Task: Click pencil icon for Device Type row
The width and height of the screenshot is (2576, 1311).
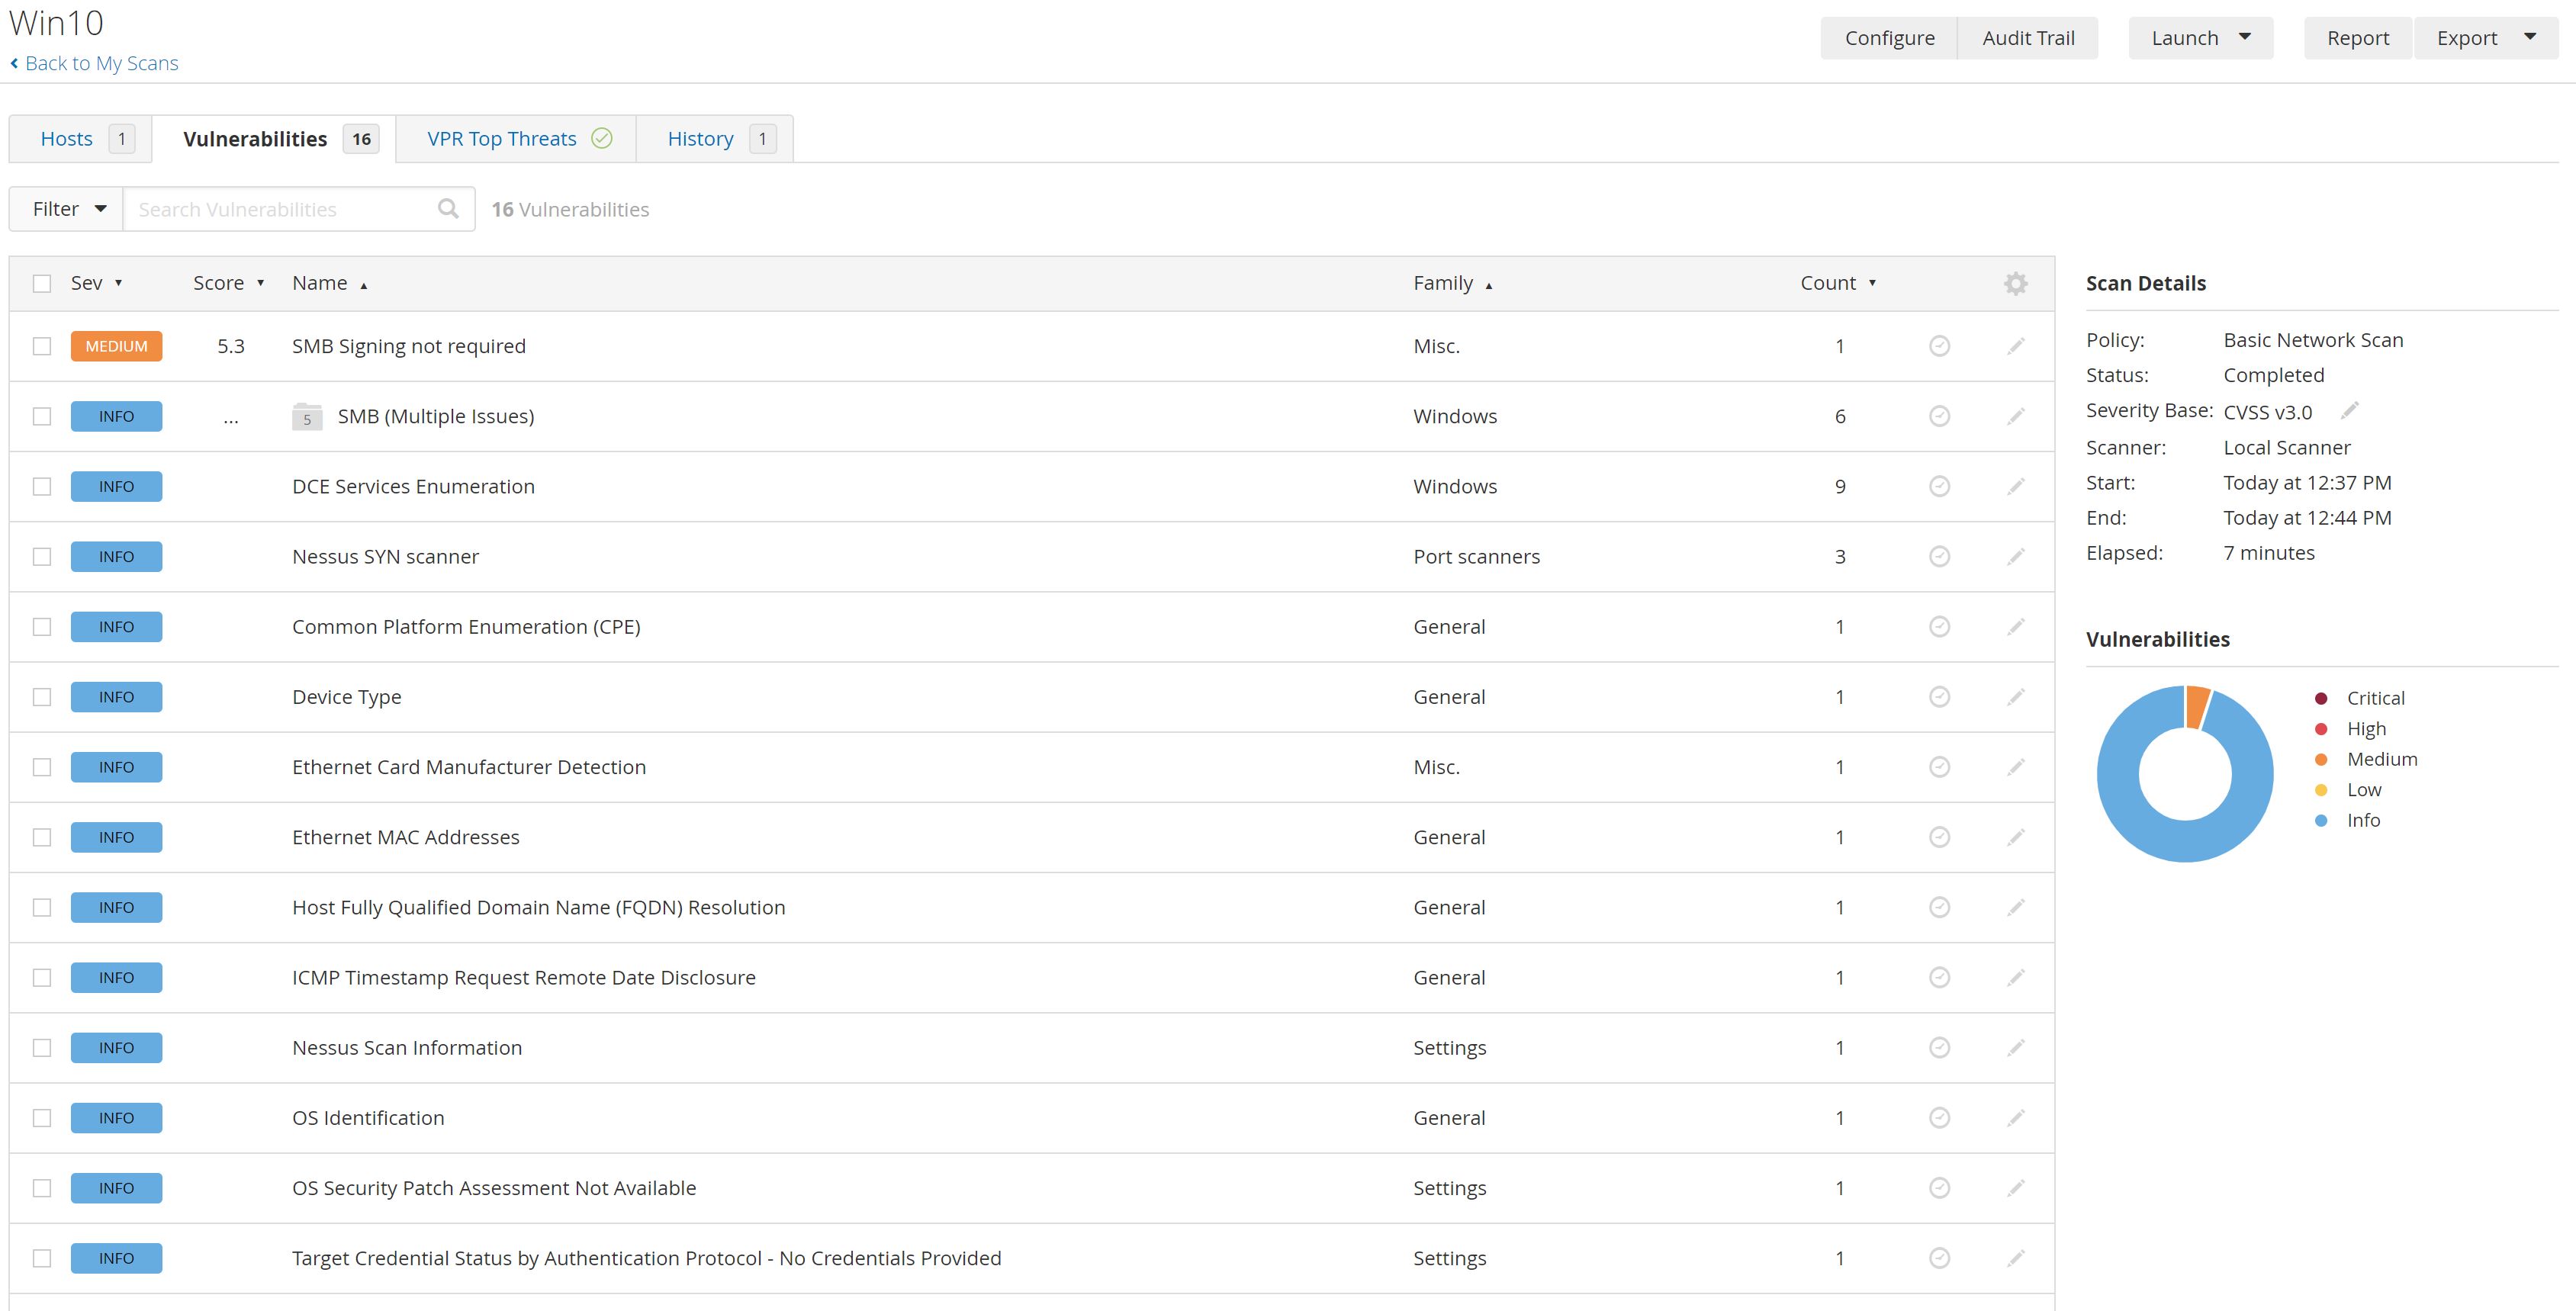Action: coord(2015,697)
